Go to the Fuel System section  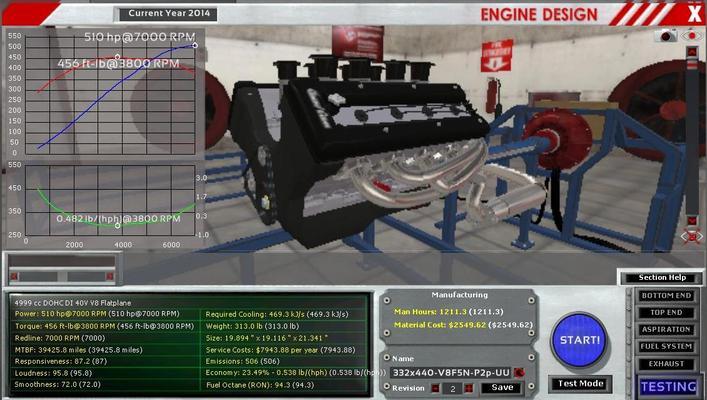(x=668, y=347)
